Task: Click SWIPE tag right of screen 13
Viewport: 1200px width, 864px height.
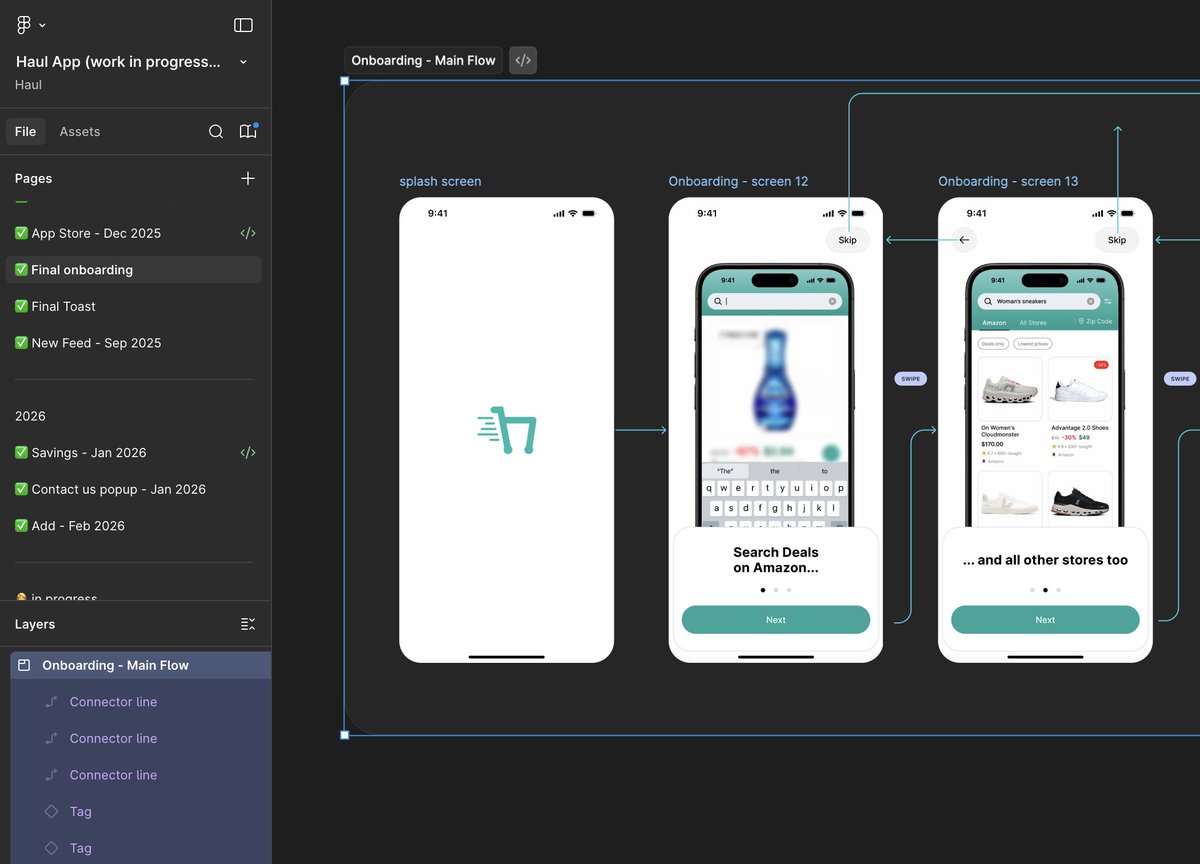Action: tap(1180, 379)
